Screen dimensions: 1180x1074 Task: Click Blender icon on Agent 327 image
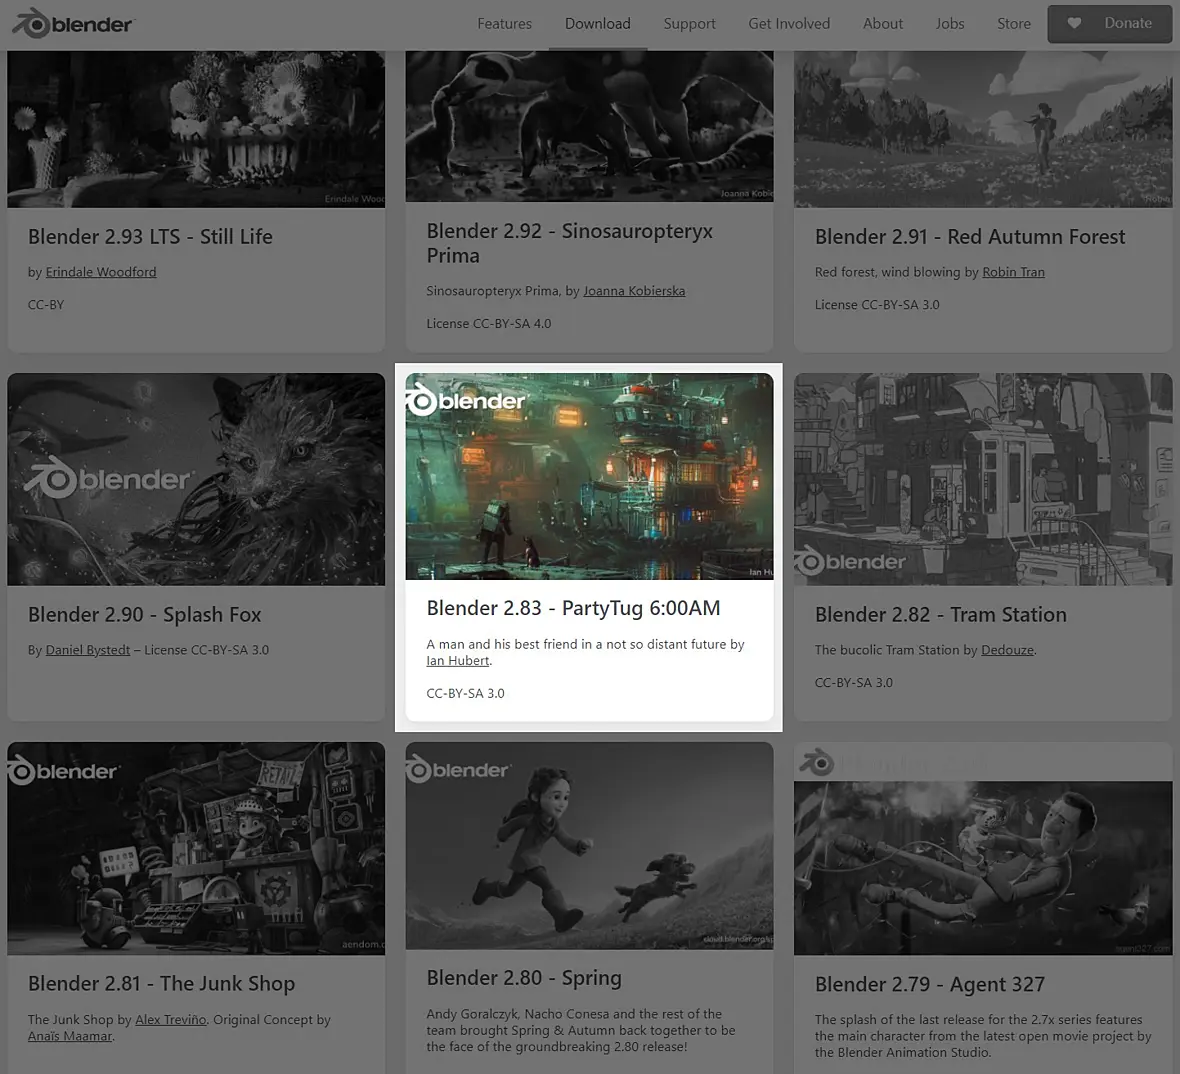point(817,762)
